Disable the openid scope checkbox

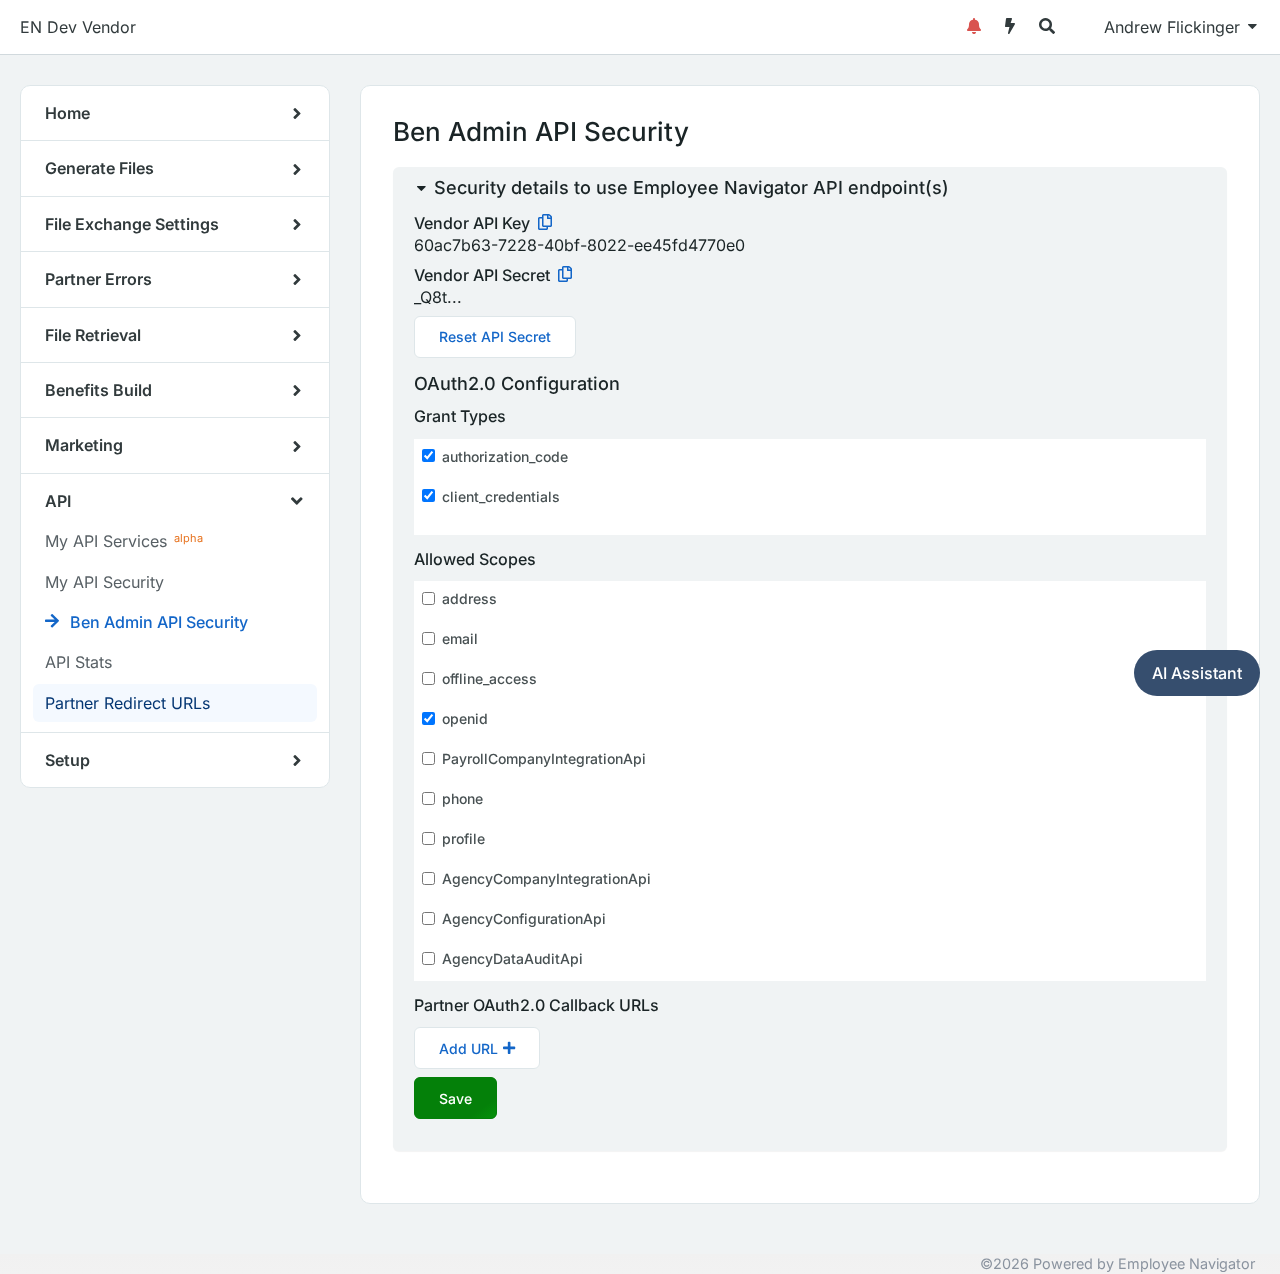[428, 718]
